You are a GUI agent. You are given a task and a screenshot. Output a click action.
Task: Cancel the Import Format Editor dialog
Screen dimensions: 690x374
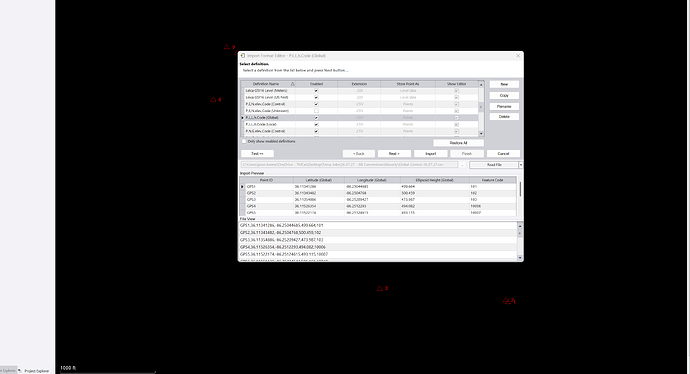pyautogui.click(x=503, y=154)
